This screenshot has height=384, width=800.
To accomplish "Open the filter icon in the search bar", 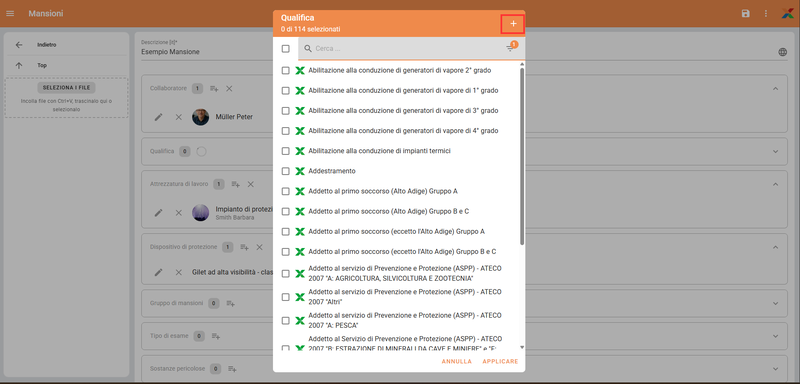I will 510,48.
